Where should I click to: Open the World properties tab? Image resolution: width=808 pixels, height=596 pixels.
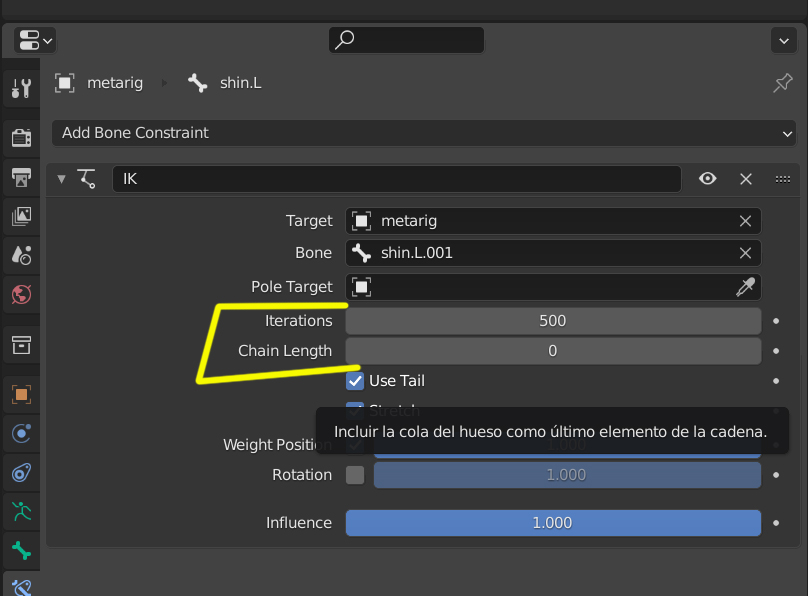[21, 294]
